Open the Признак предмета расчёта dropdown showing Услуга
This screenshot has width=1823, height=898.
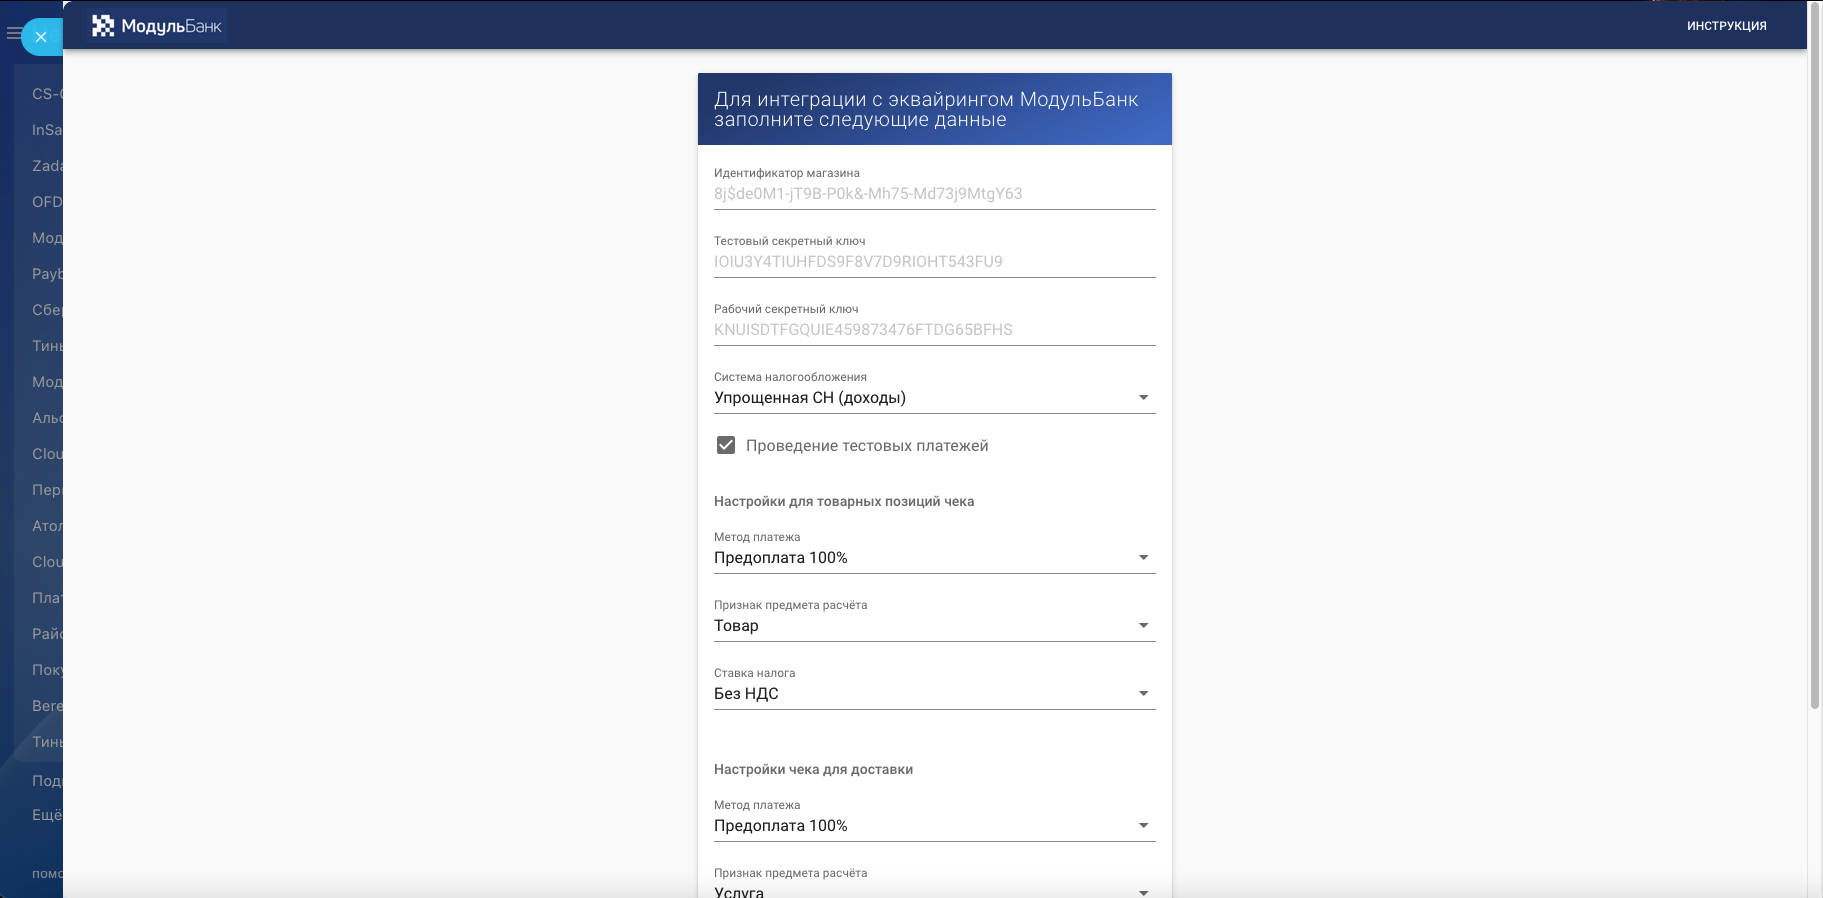tap(934, 891)
